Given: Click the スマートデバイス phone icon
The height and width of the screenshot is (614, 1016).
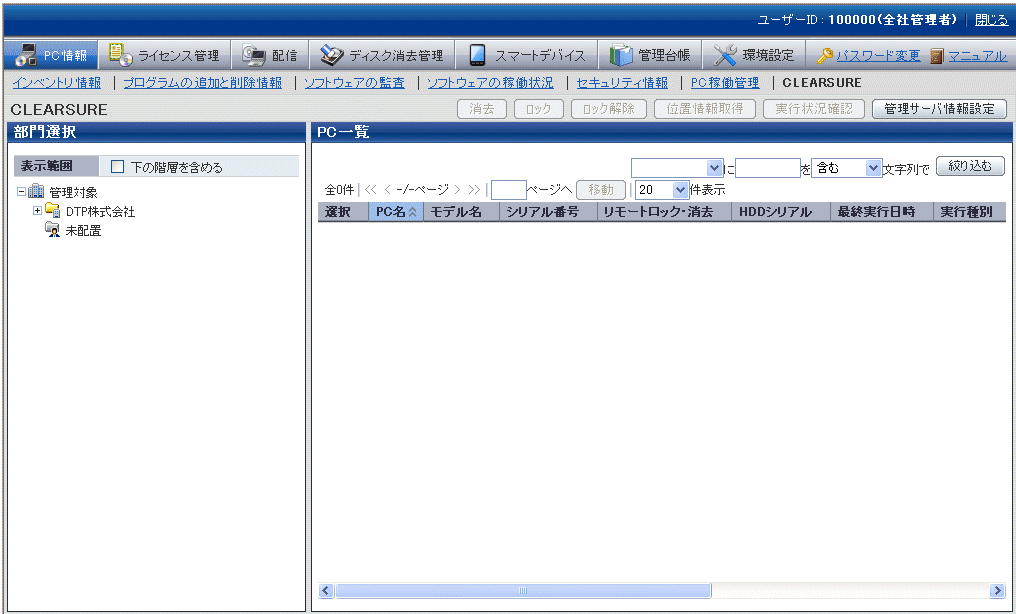Looking at the screenshot, I should [x=478, y=56].
